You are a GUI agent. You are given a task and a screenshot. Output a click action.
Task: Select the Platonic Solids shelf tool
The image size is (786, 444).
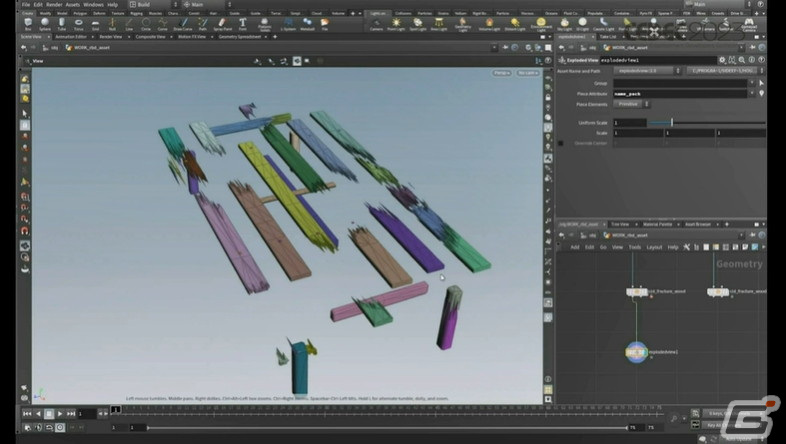click(x=264, y=24)
